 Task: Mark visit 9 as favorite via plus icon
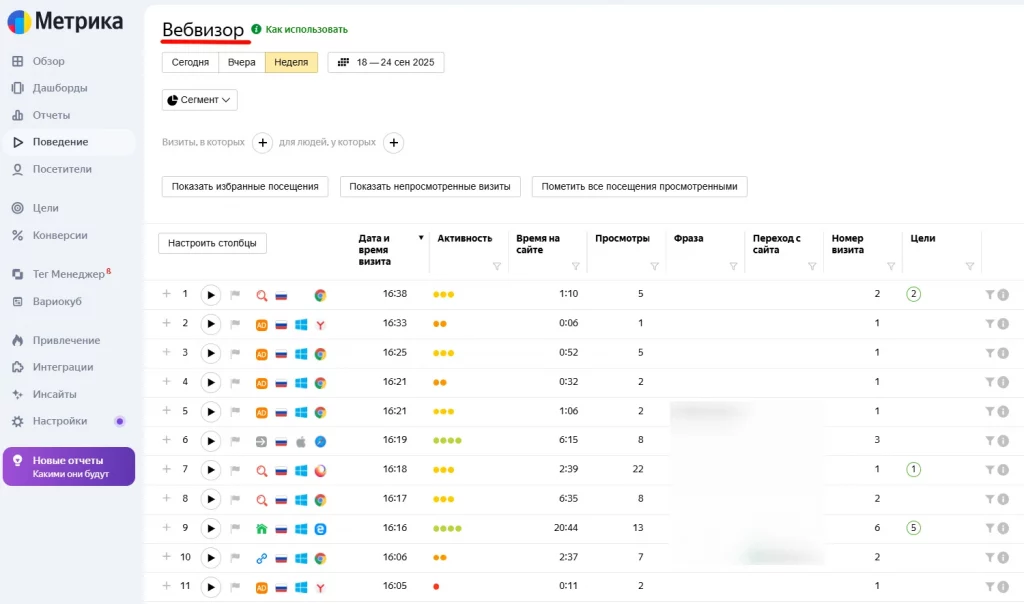click(x=166, y=527)
